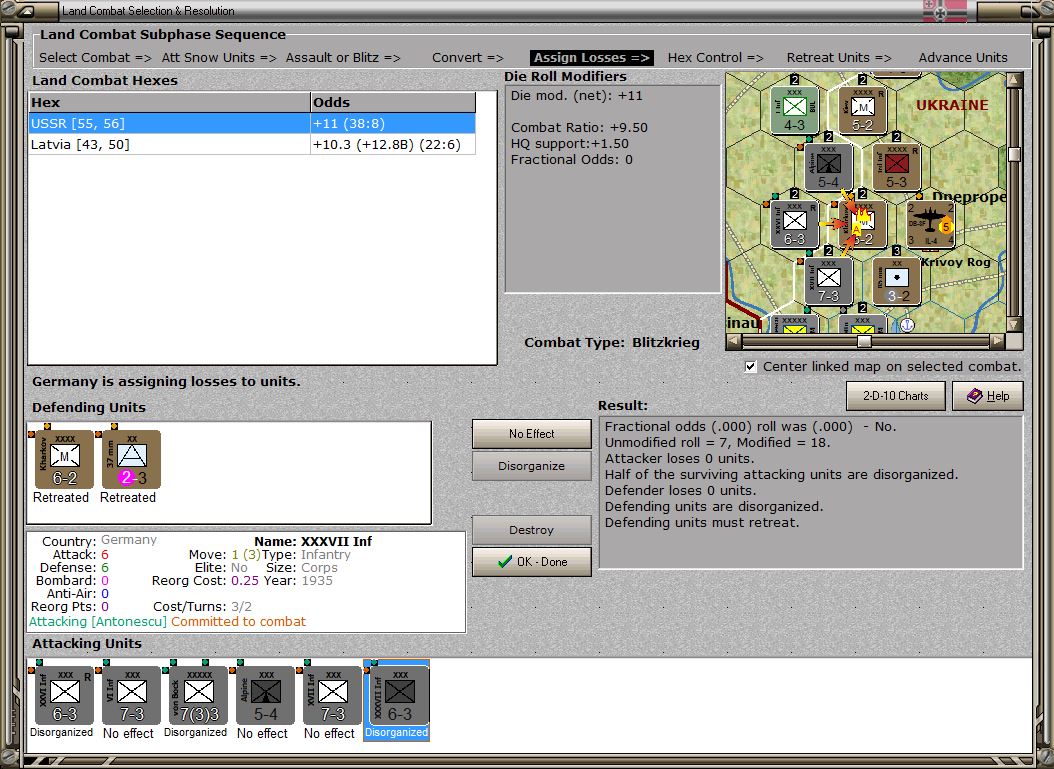
Task: Click the IL-4 bomber counter on map
Action: click(930, 225)
